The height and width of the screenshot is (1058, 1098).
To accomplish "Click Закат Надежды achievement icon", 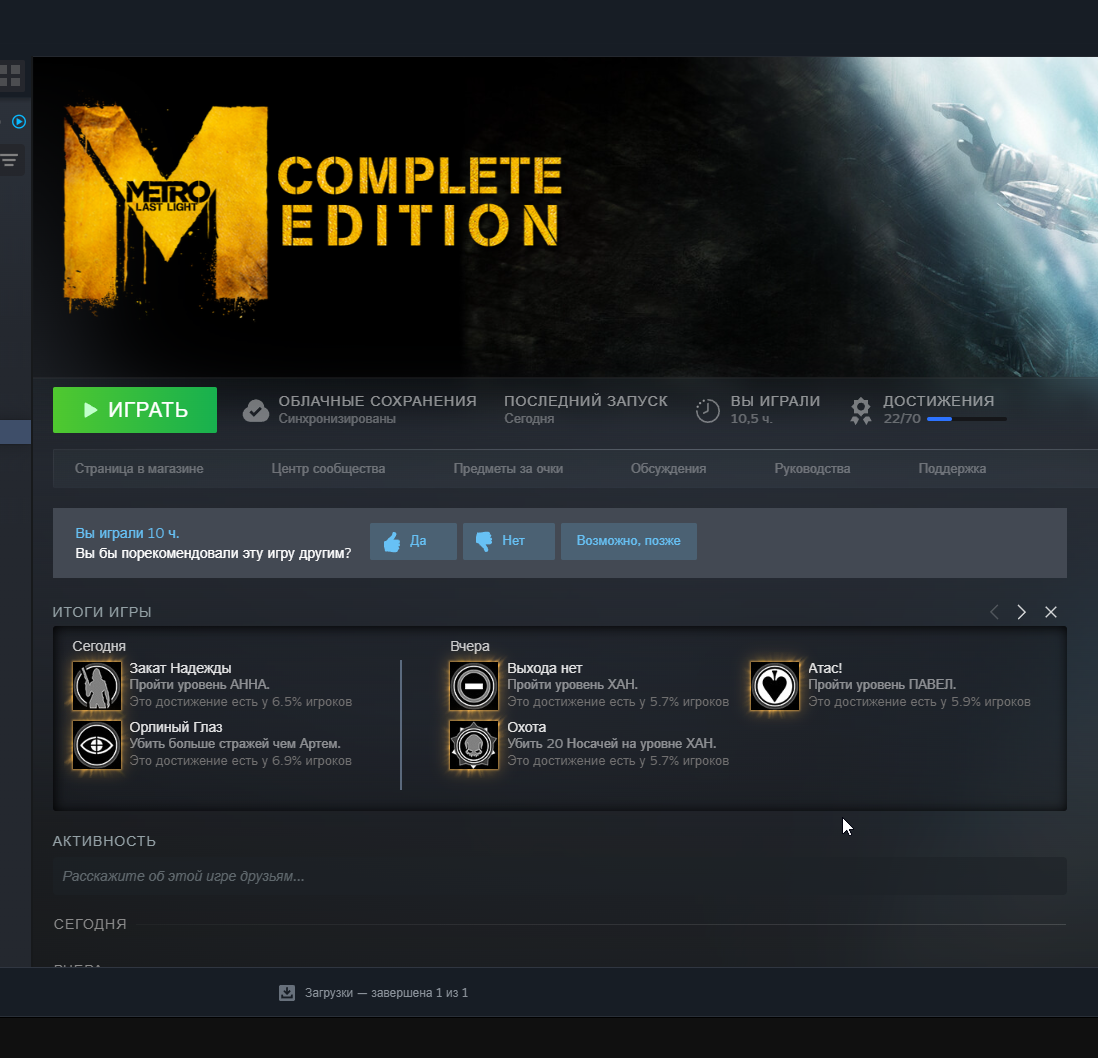I will pyautogui.click(x=97, y=685).
